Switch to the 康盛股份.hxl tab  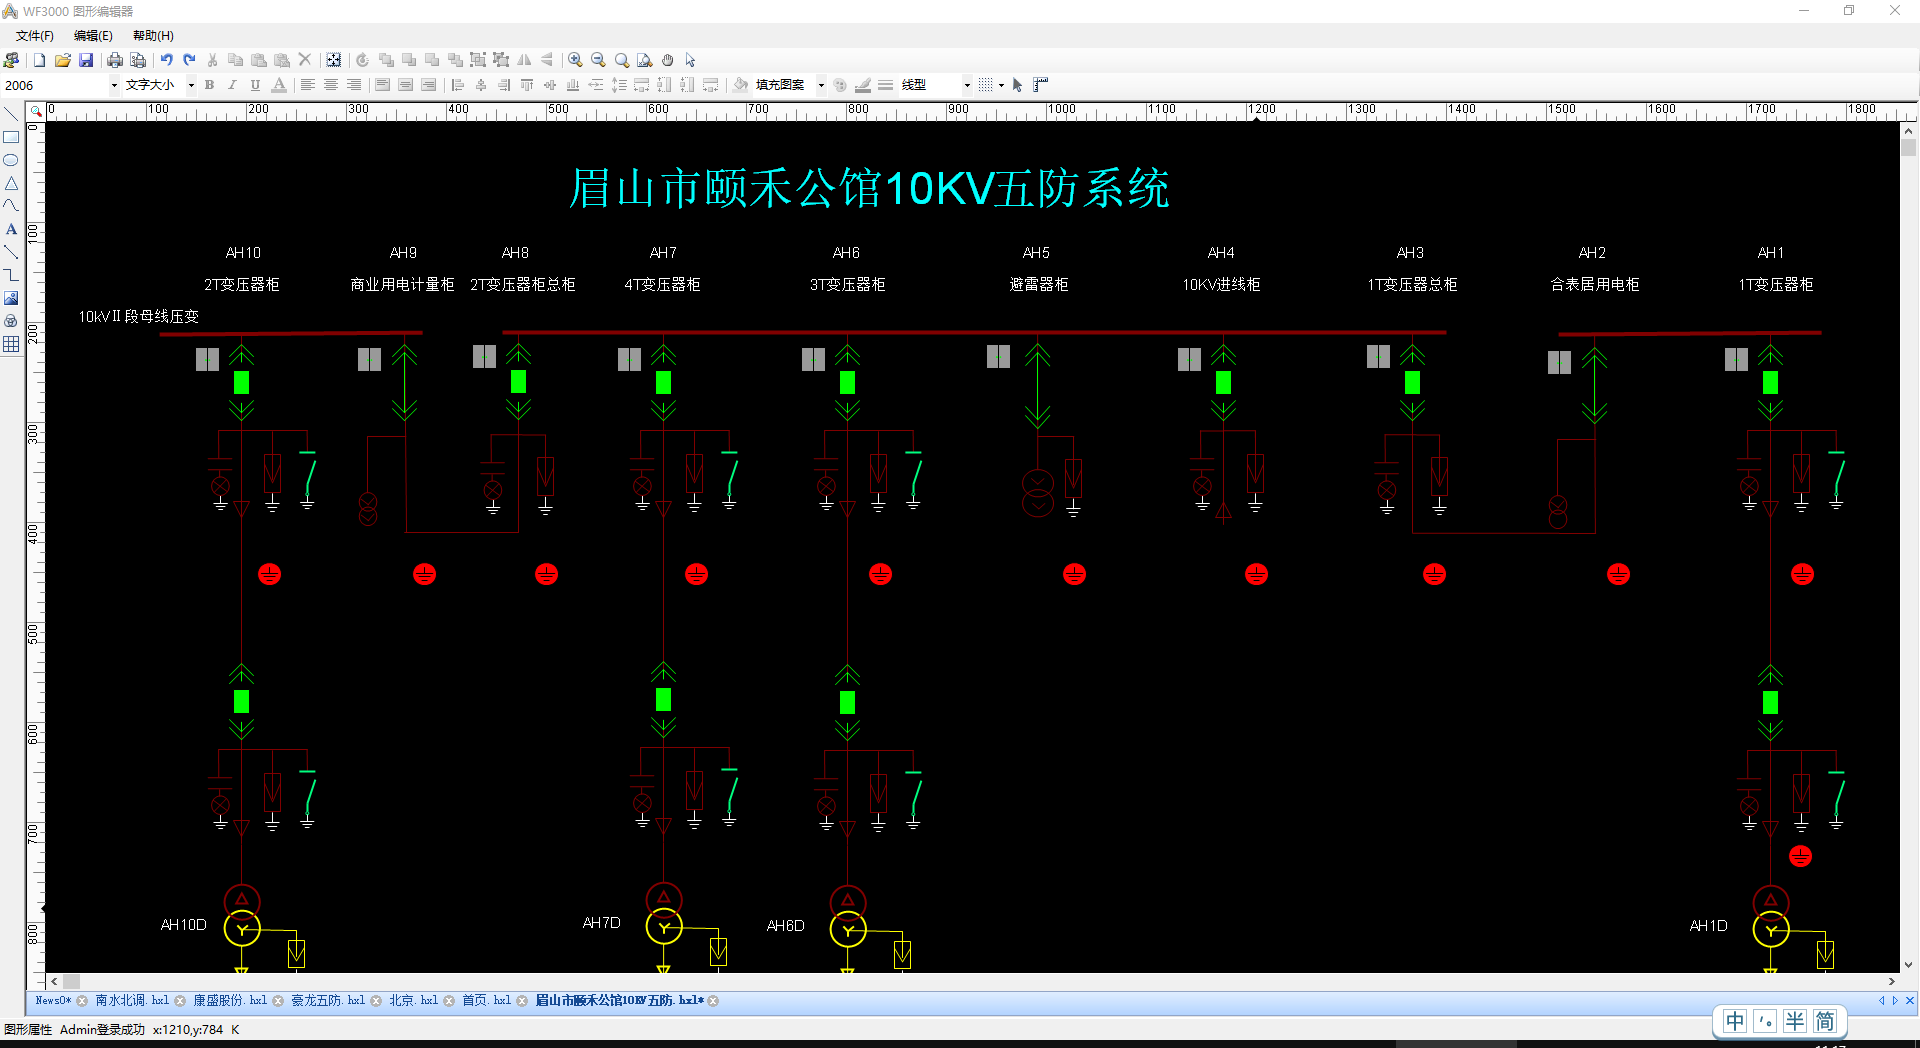pos(230,1000)
